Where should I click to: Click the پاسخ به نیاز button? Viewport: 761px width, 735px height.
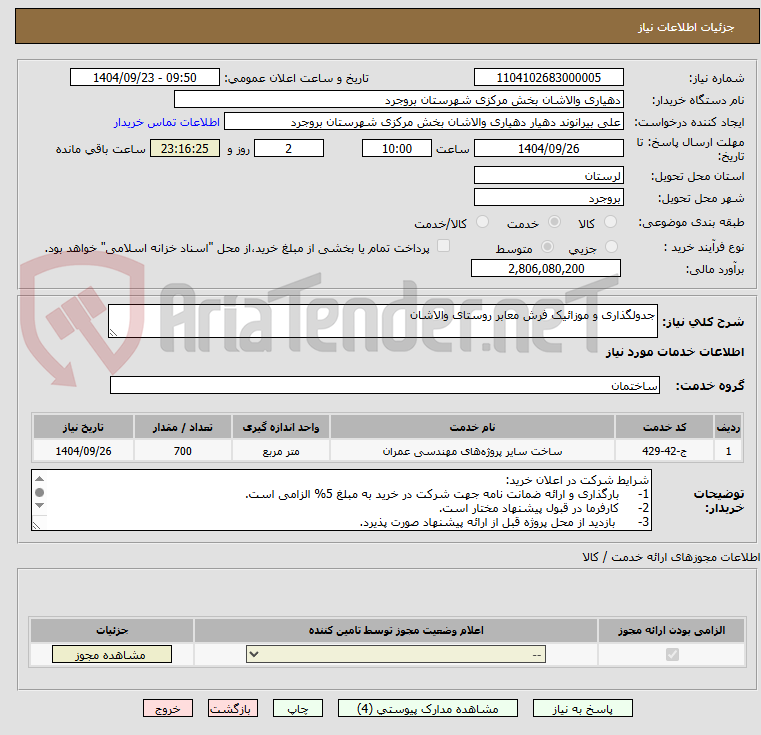click(582, 709)
